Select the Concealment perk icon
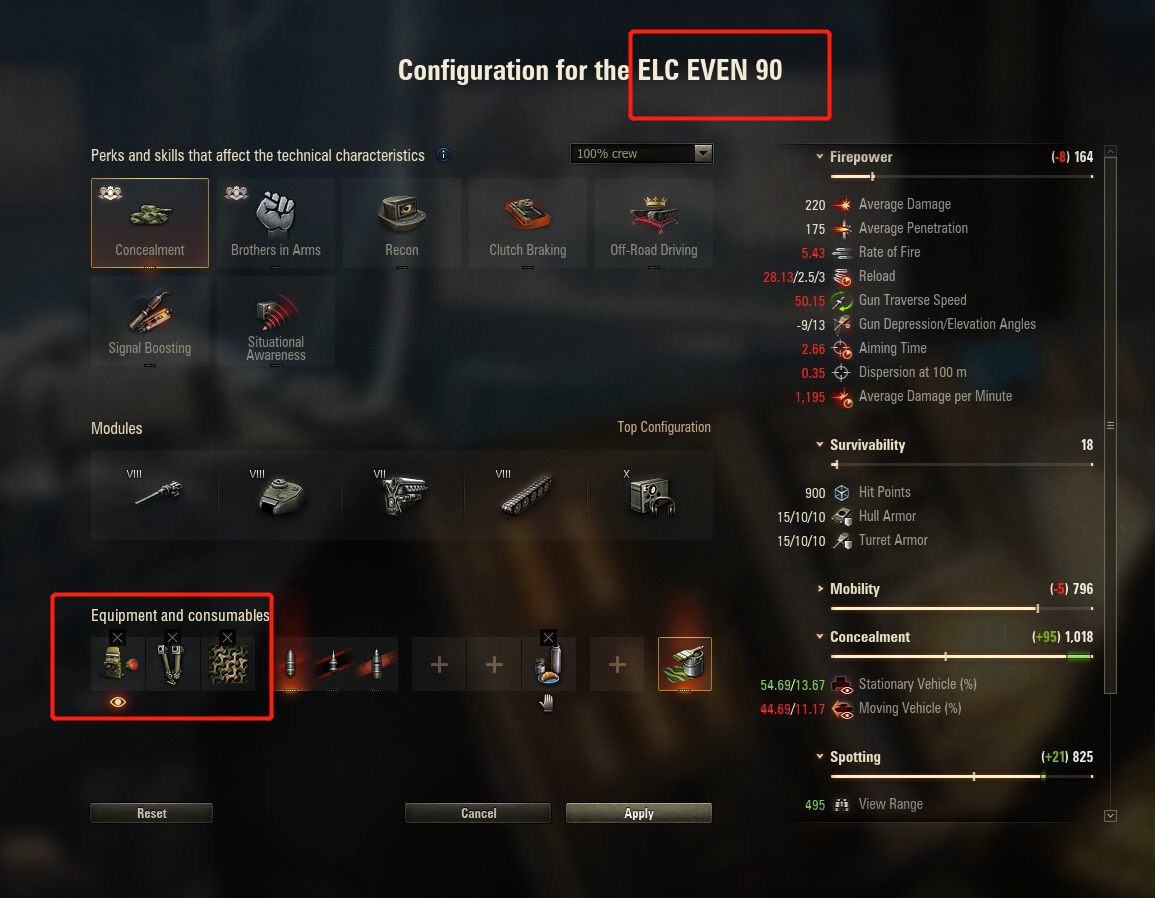This screenshot has width=1155, height=898. click(x=150, y=222)
